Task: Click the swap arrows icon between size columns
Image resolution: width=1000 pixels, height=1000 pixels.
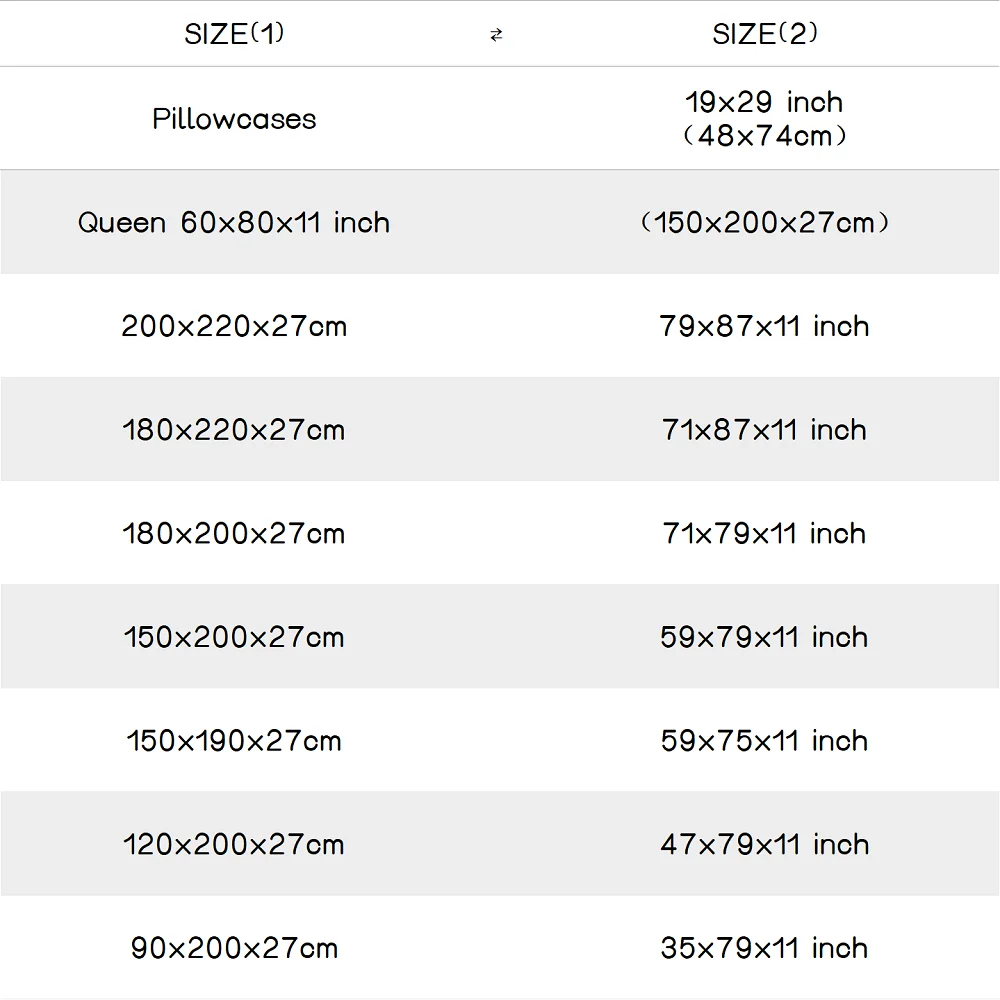Action: click(497, 35)
